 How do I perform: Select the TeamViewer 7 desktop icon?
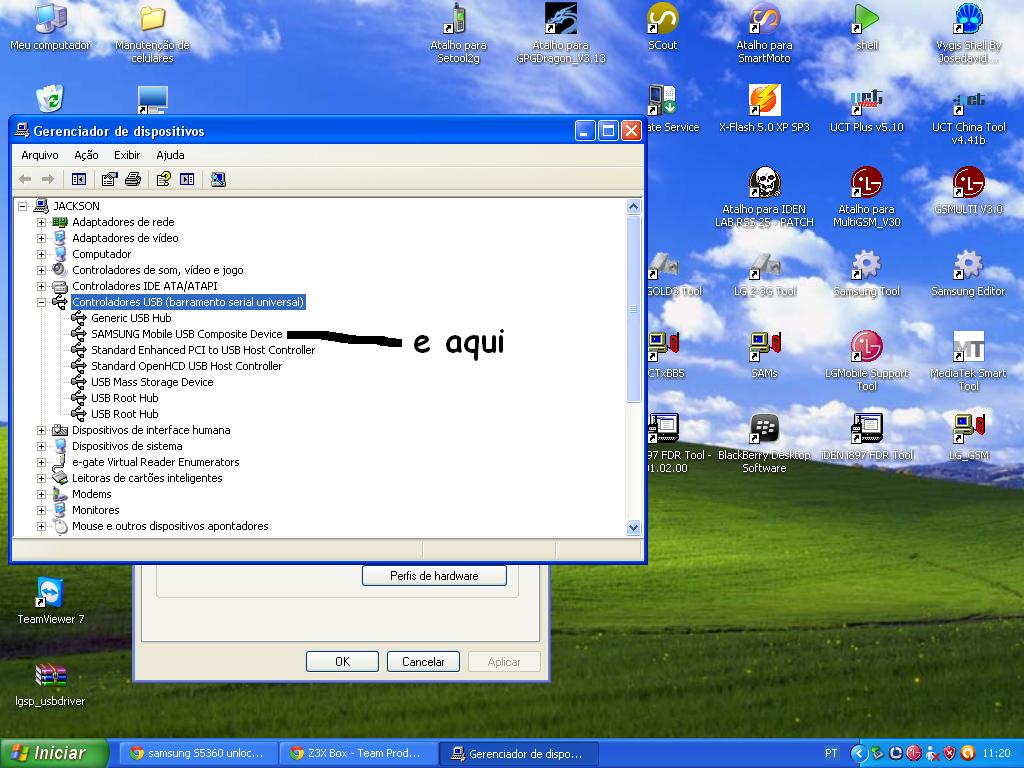(50, 601)
